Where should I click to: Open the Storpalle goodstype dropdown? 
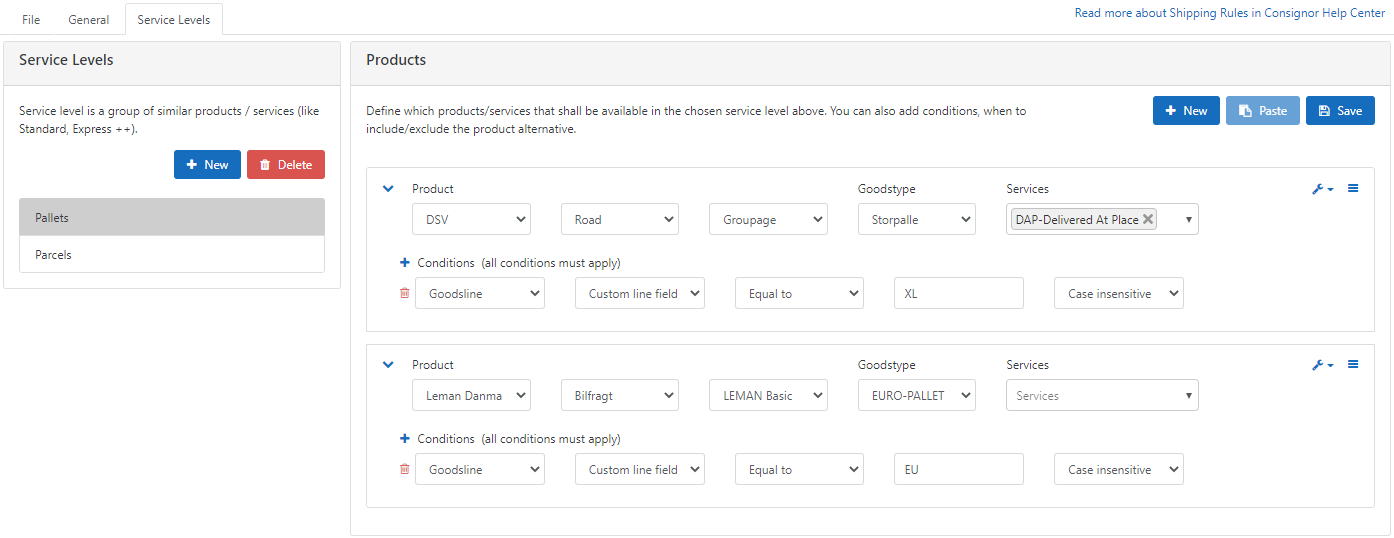tap(916, 220)
